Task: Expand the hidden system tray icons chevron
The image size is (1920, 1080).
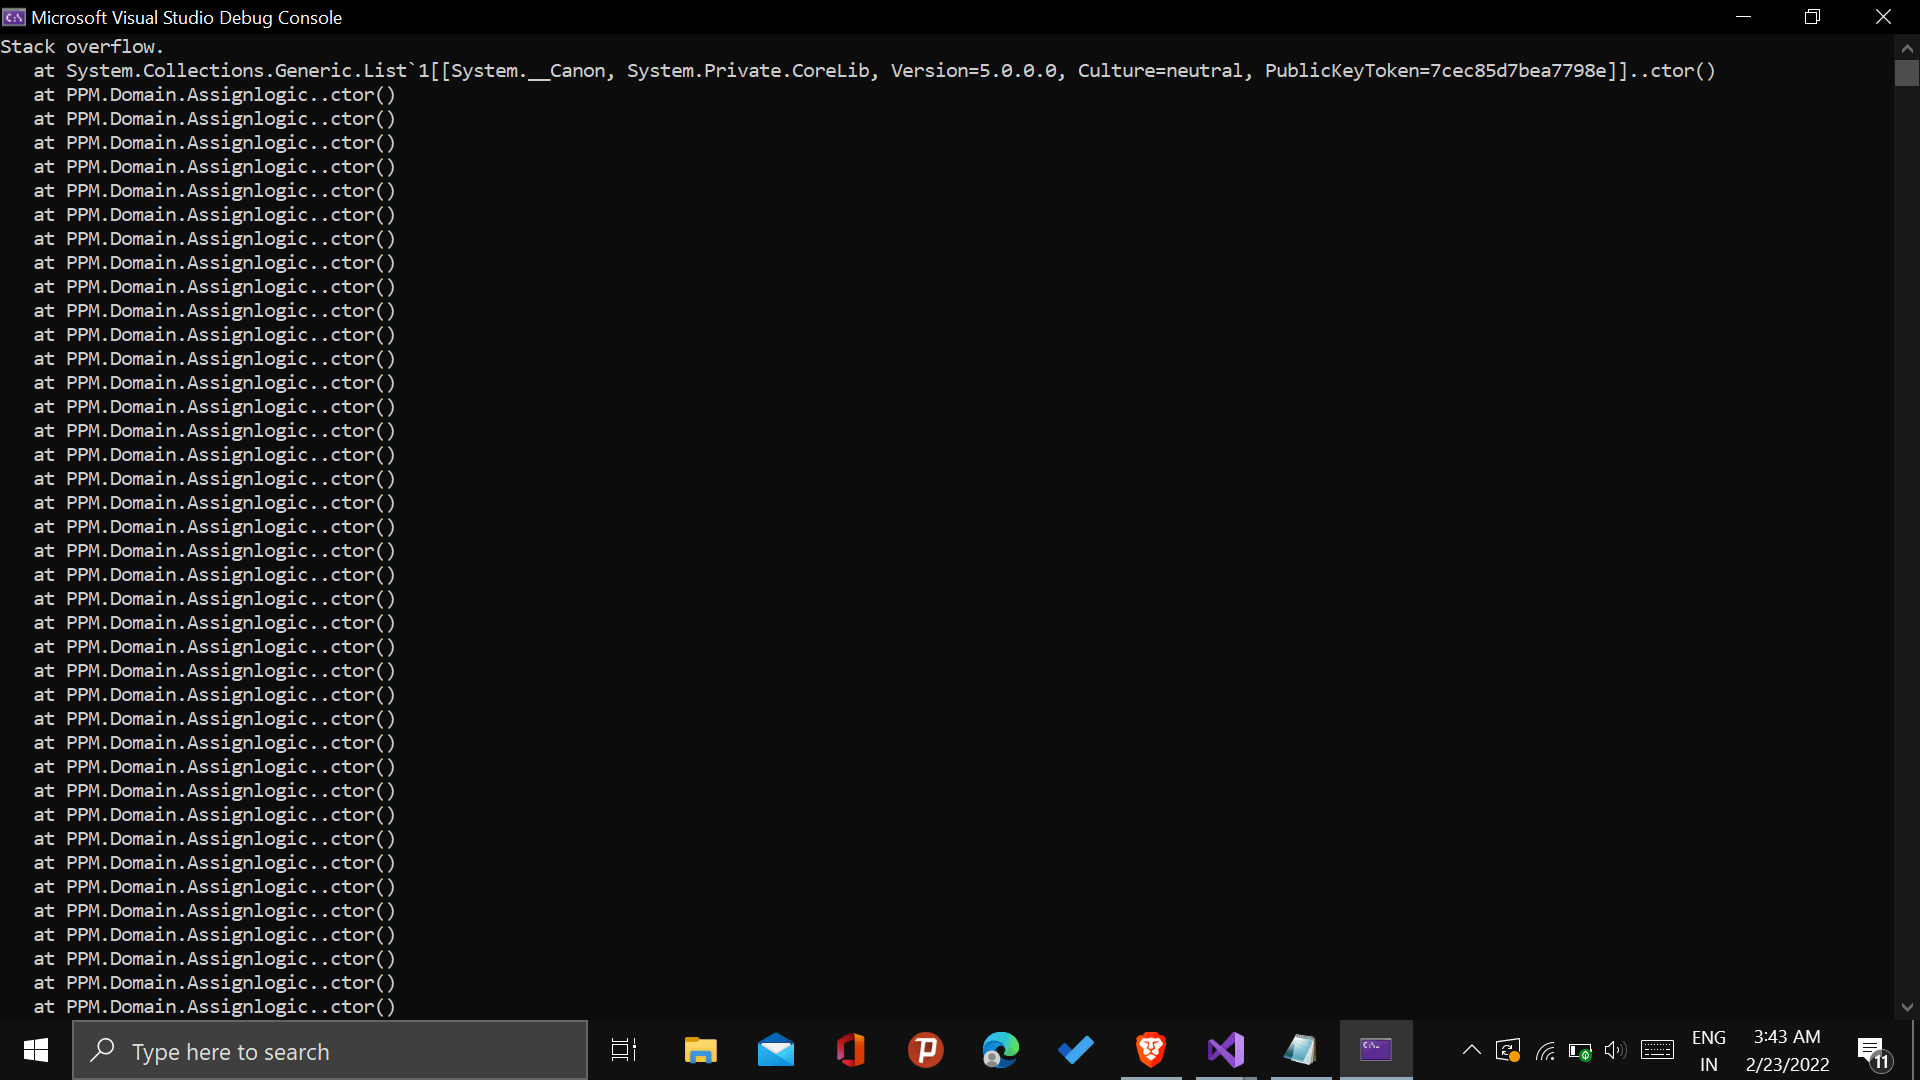Action: tap(1471, 1050)
